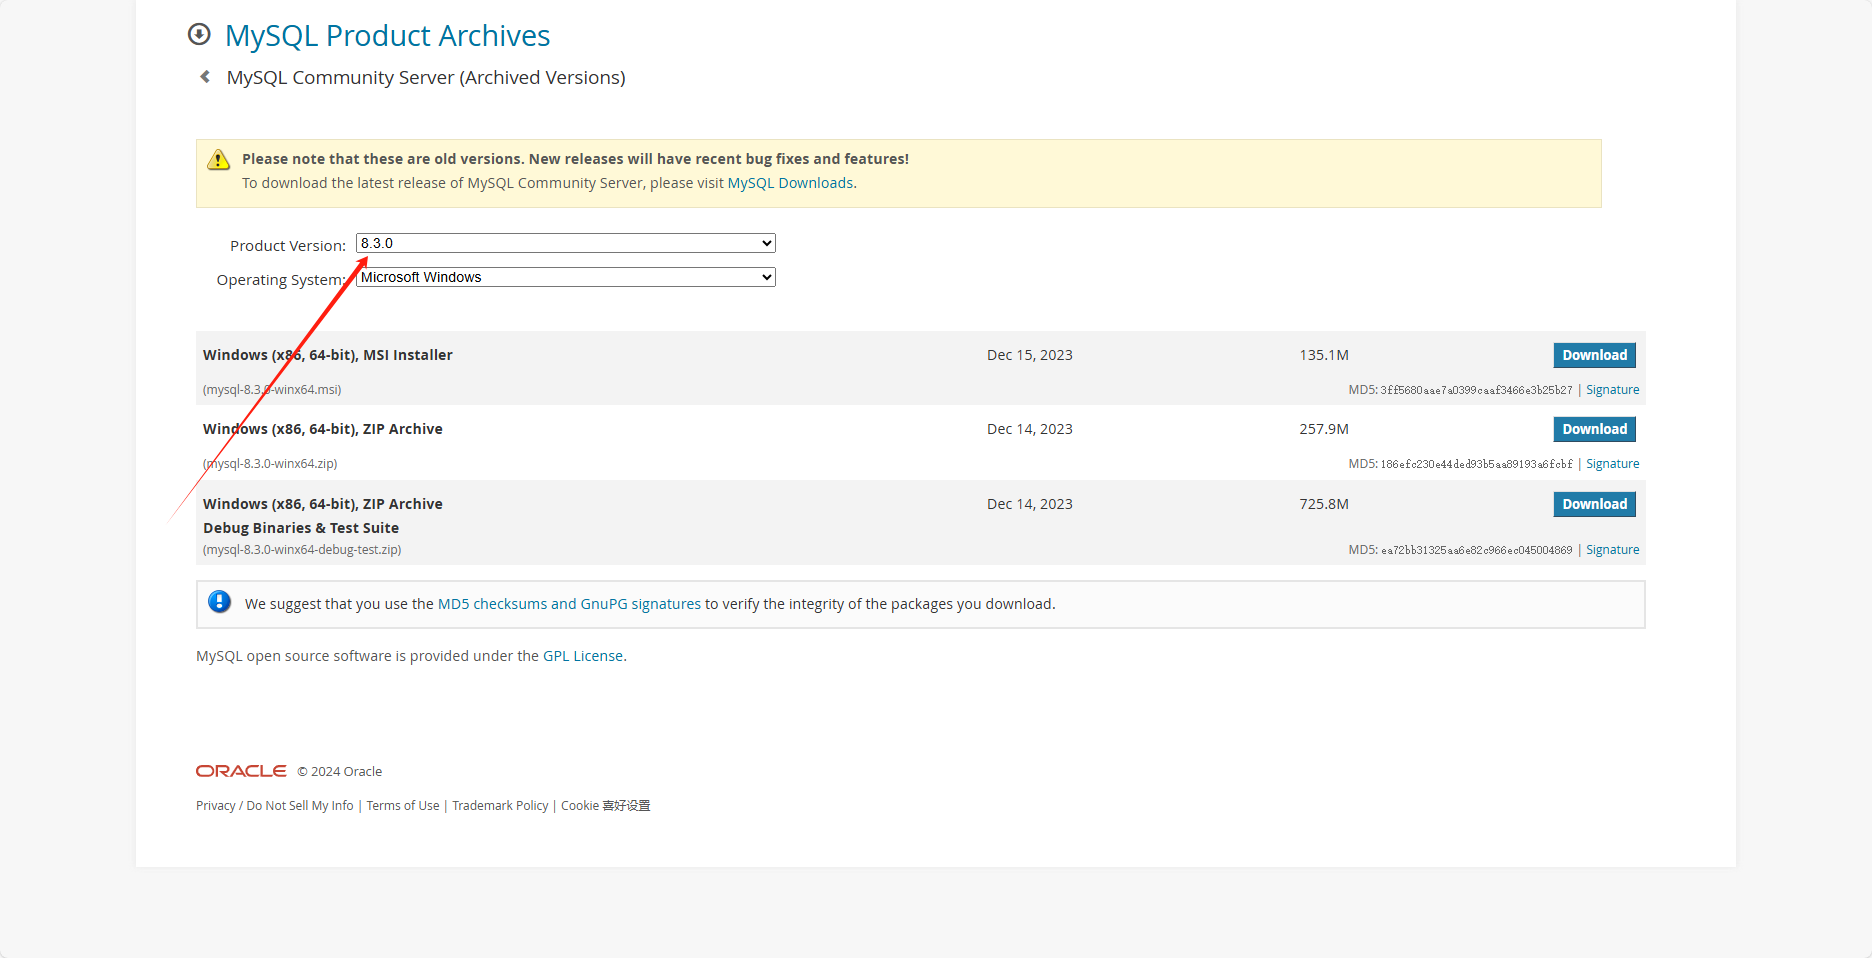Screen dimensions: 1872x958
Task: Click the filename mysql-8.3.0-winx64-debug-test.zip
Action: 302,550
